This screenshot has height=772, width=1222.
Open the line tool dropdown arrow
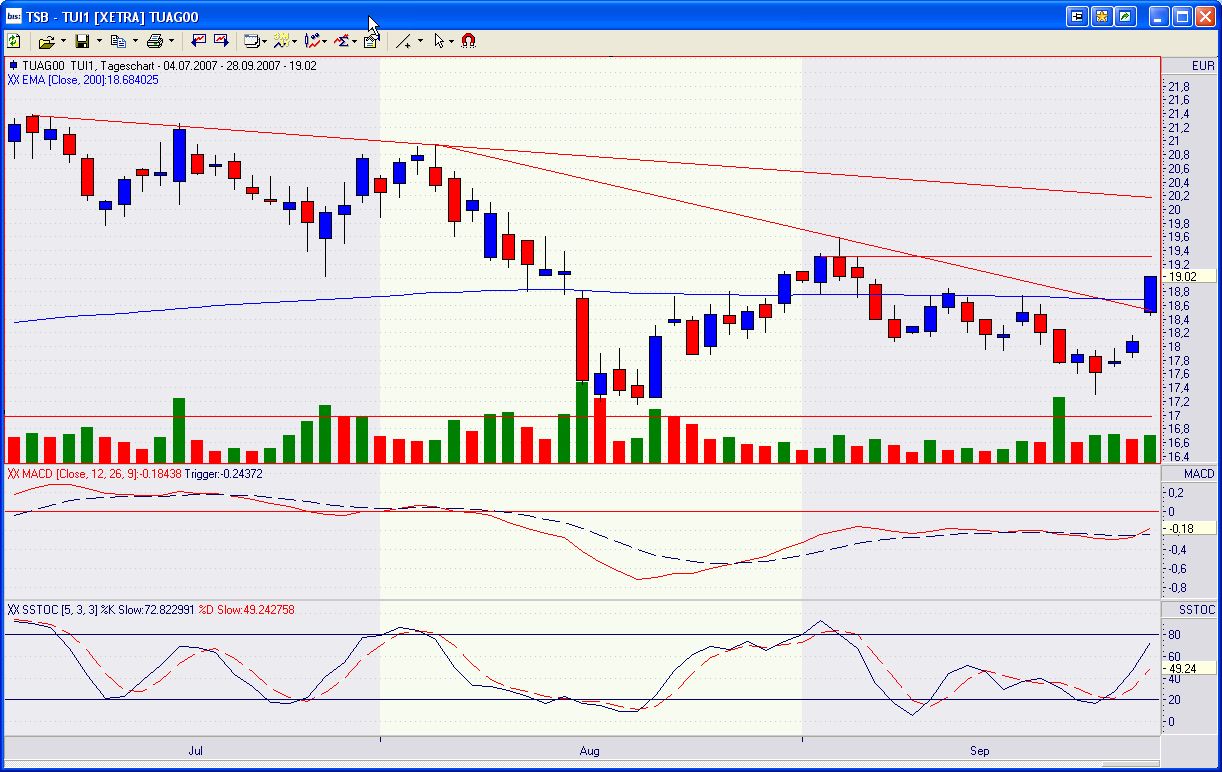point(420,41)
